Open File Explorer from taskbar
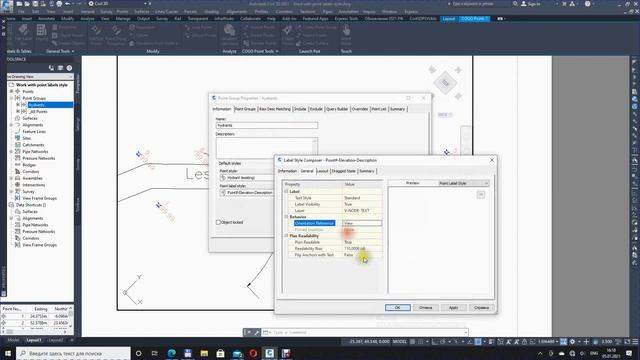Image resolution: width=640 pixels, height=360 pixels. (x=204, y=353)
